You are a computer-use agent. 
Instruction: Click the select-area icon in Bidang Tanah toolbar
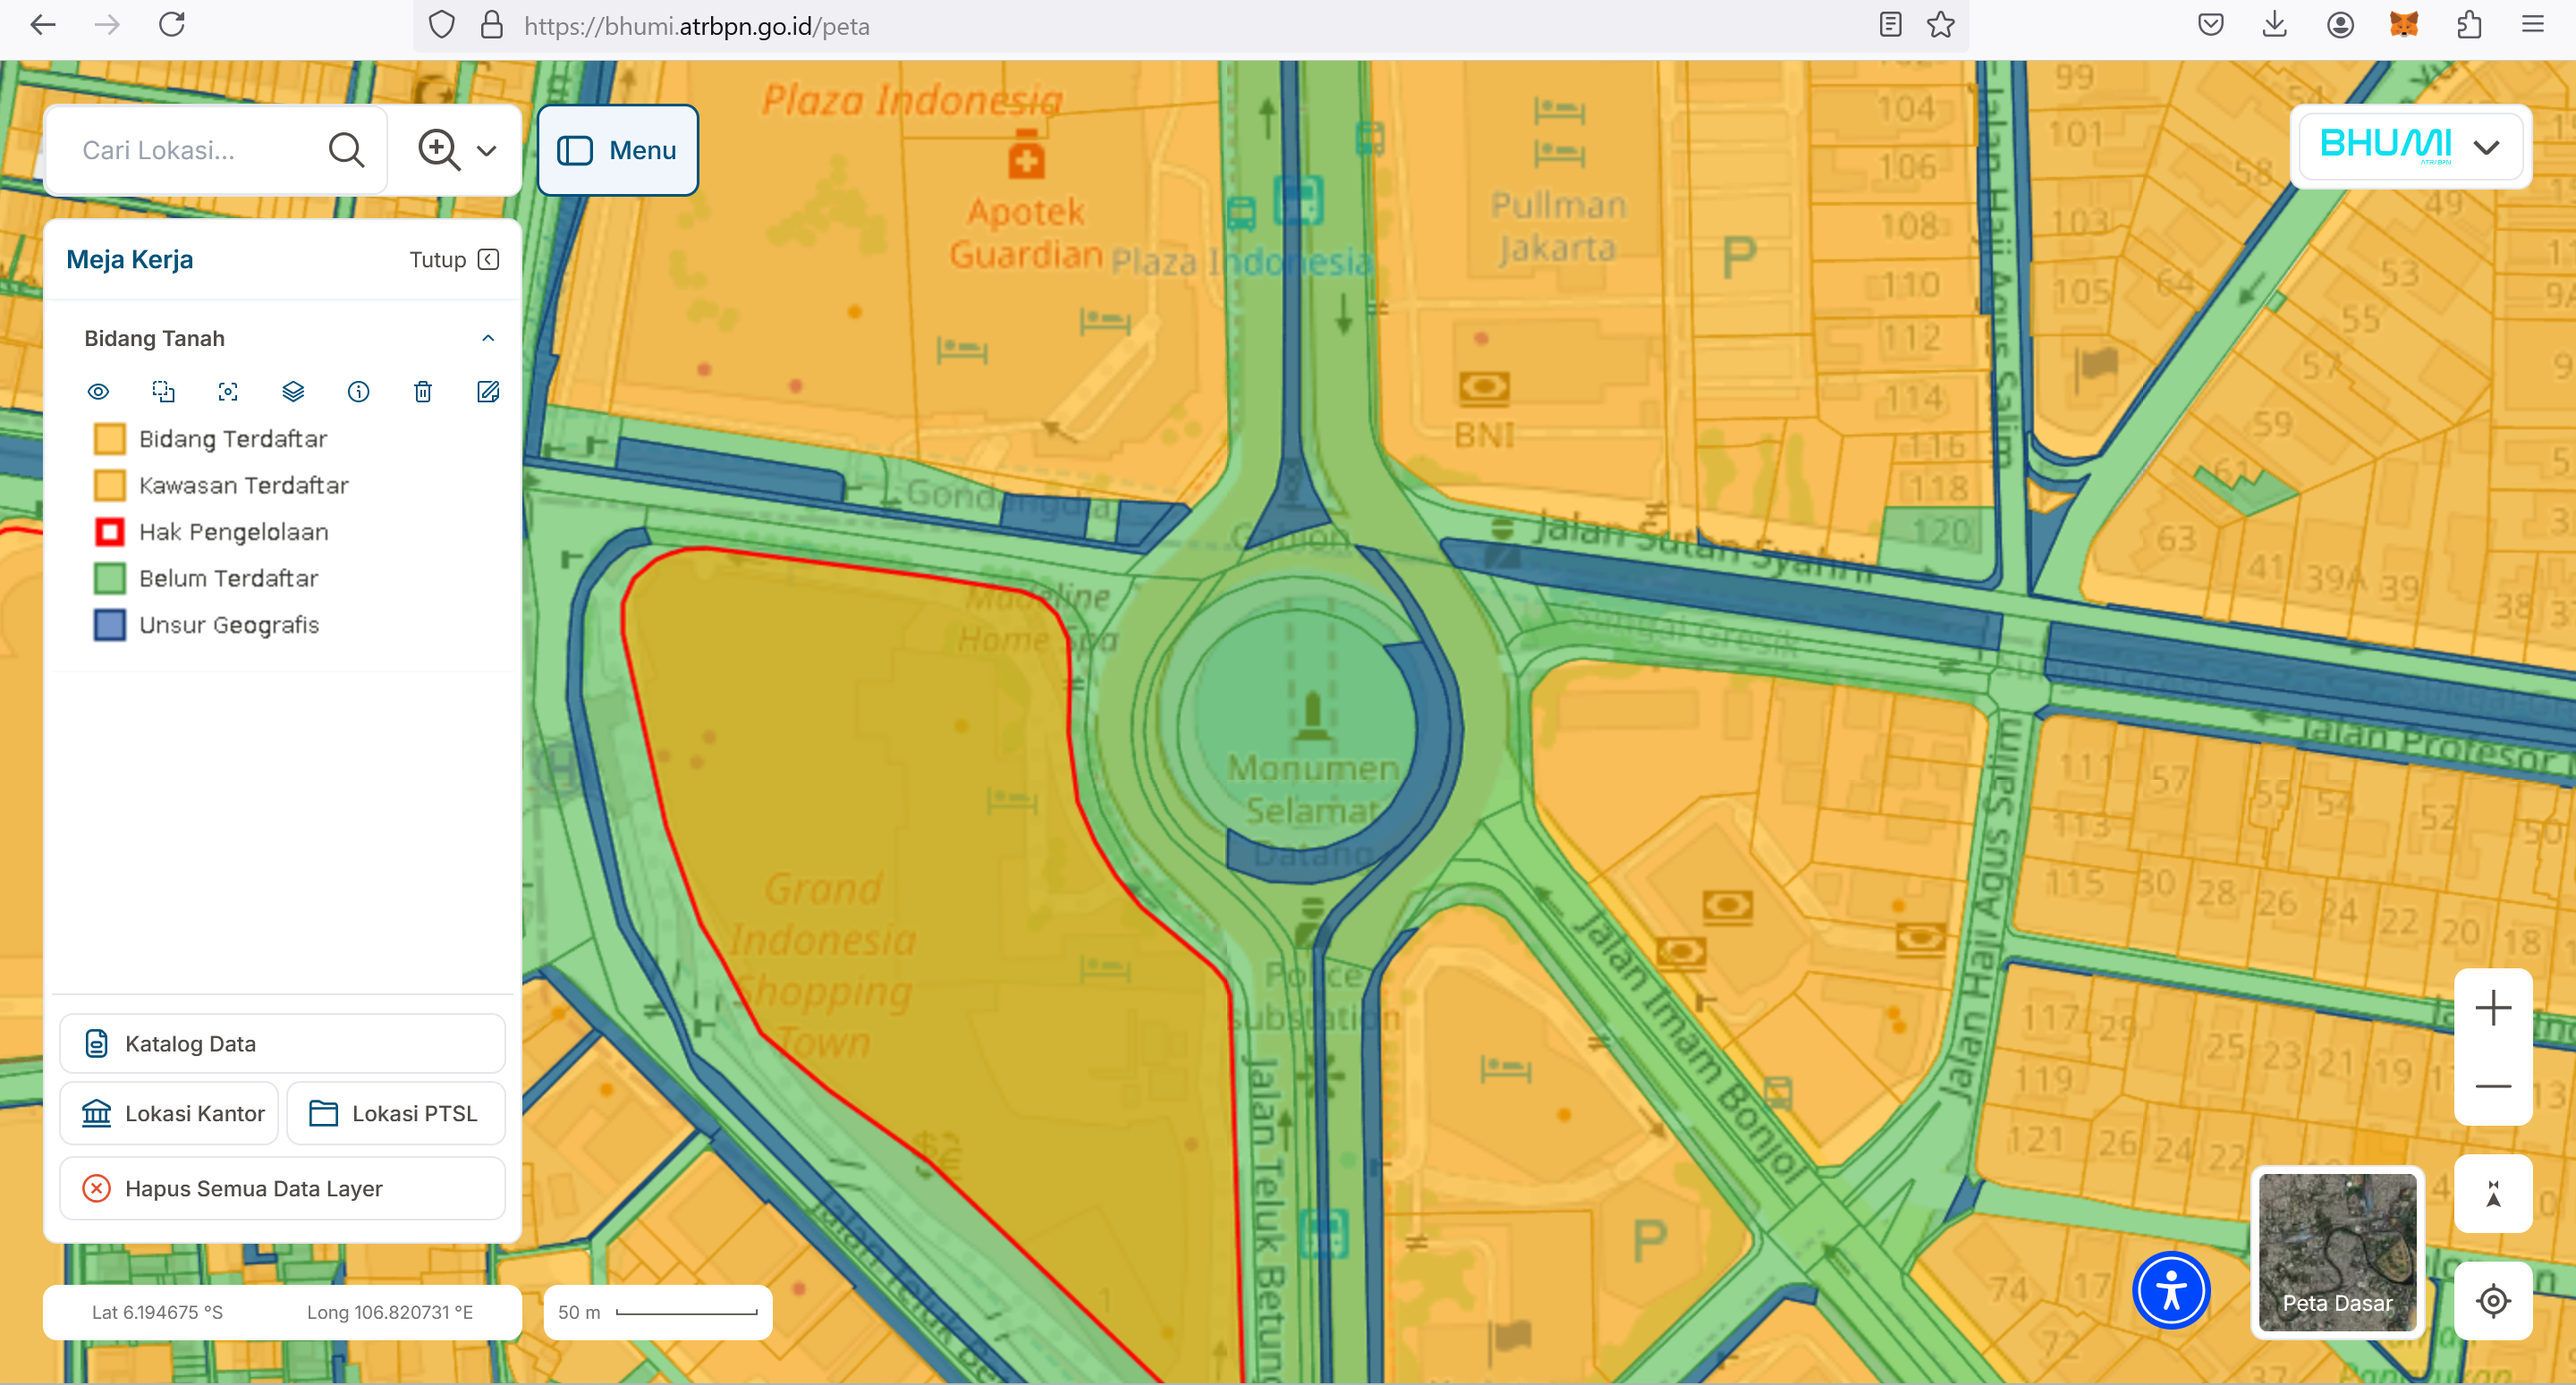click(x=163, y=391)
